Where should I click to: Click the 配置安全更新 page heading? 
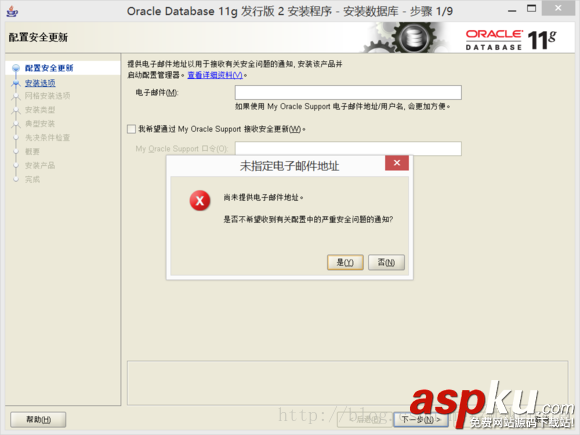(38, 37)
